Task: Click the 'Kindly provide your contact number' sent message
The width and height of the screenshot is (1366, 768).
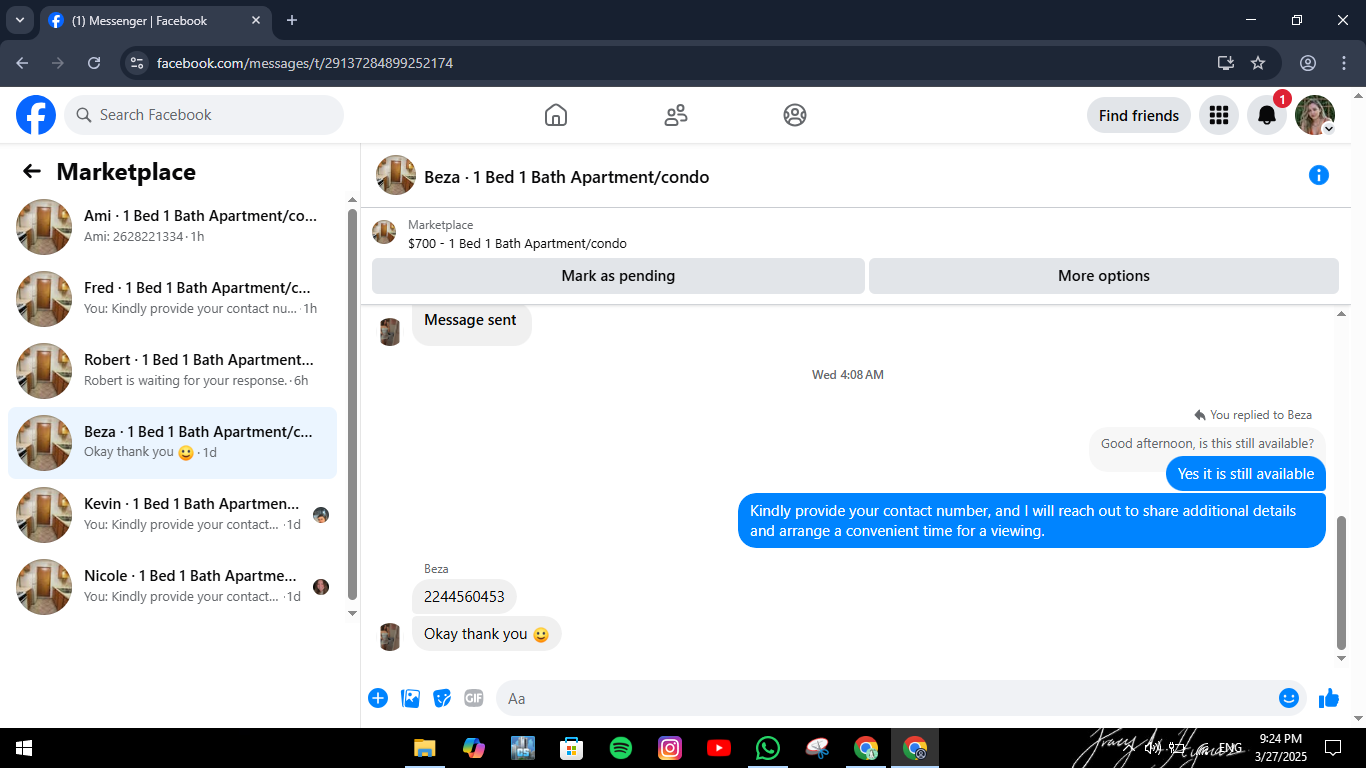Action: point(1032,521)
